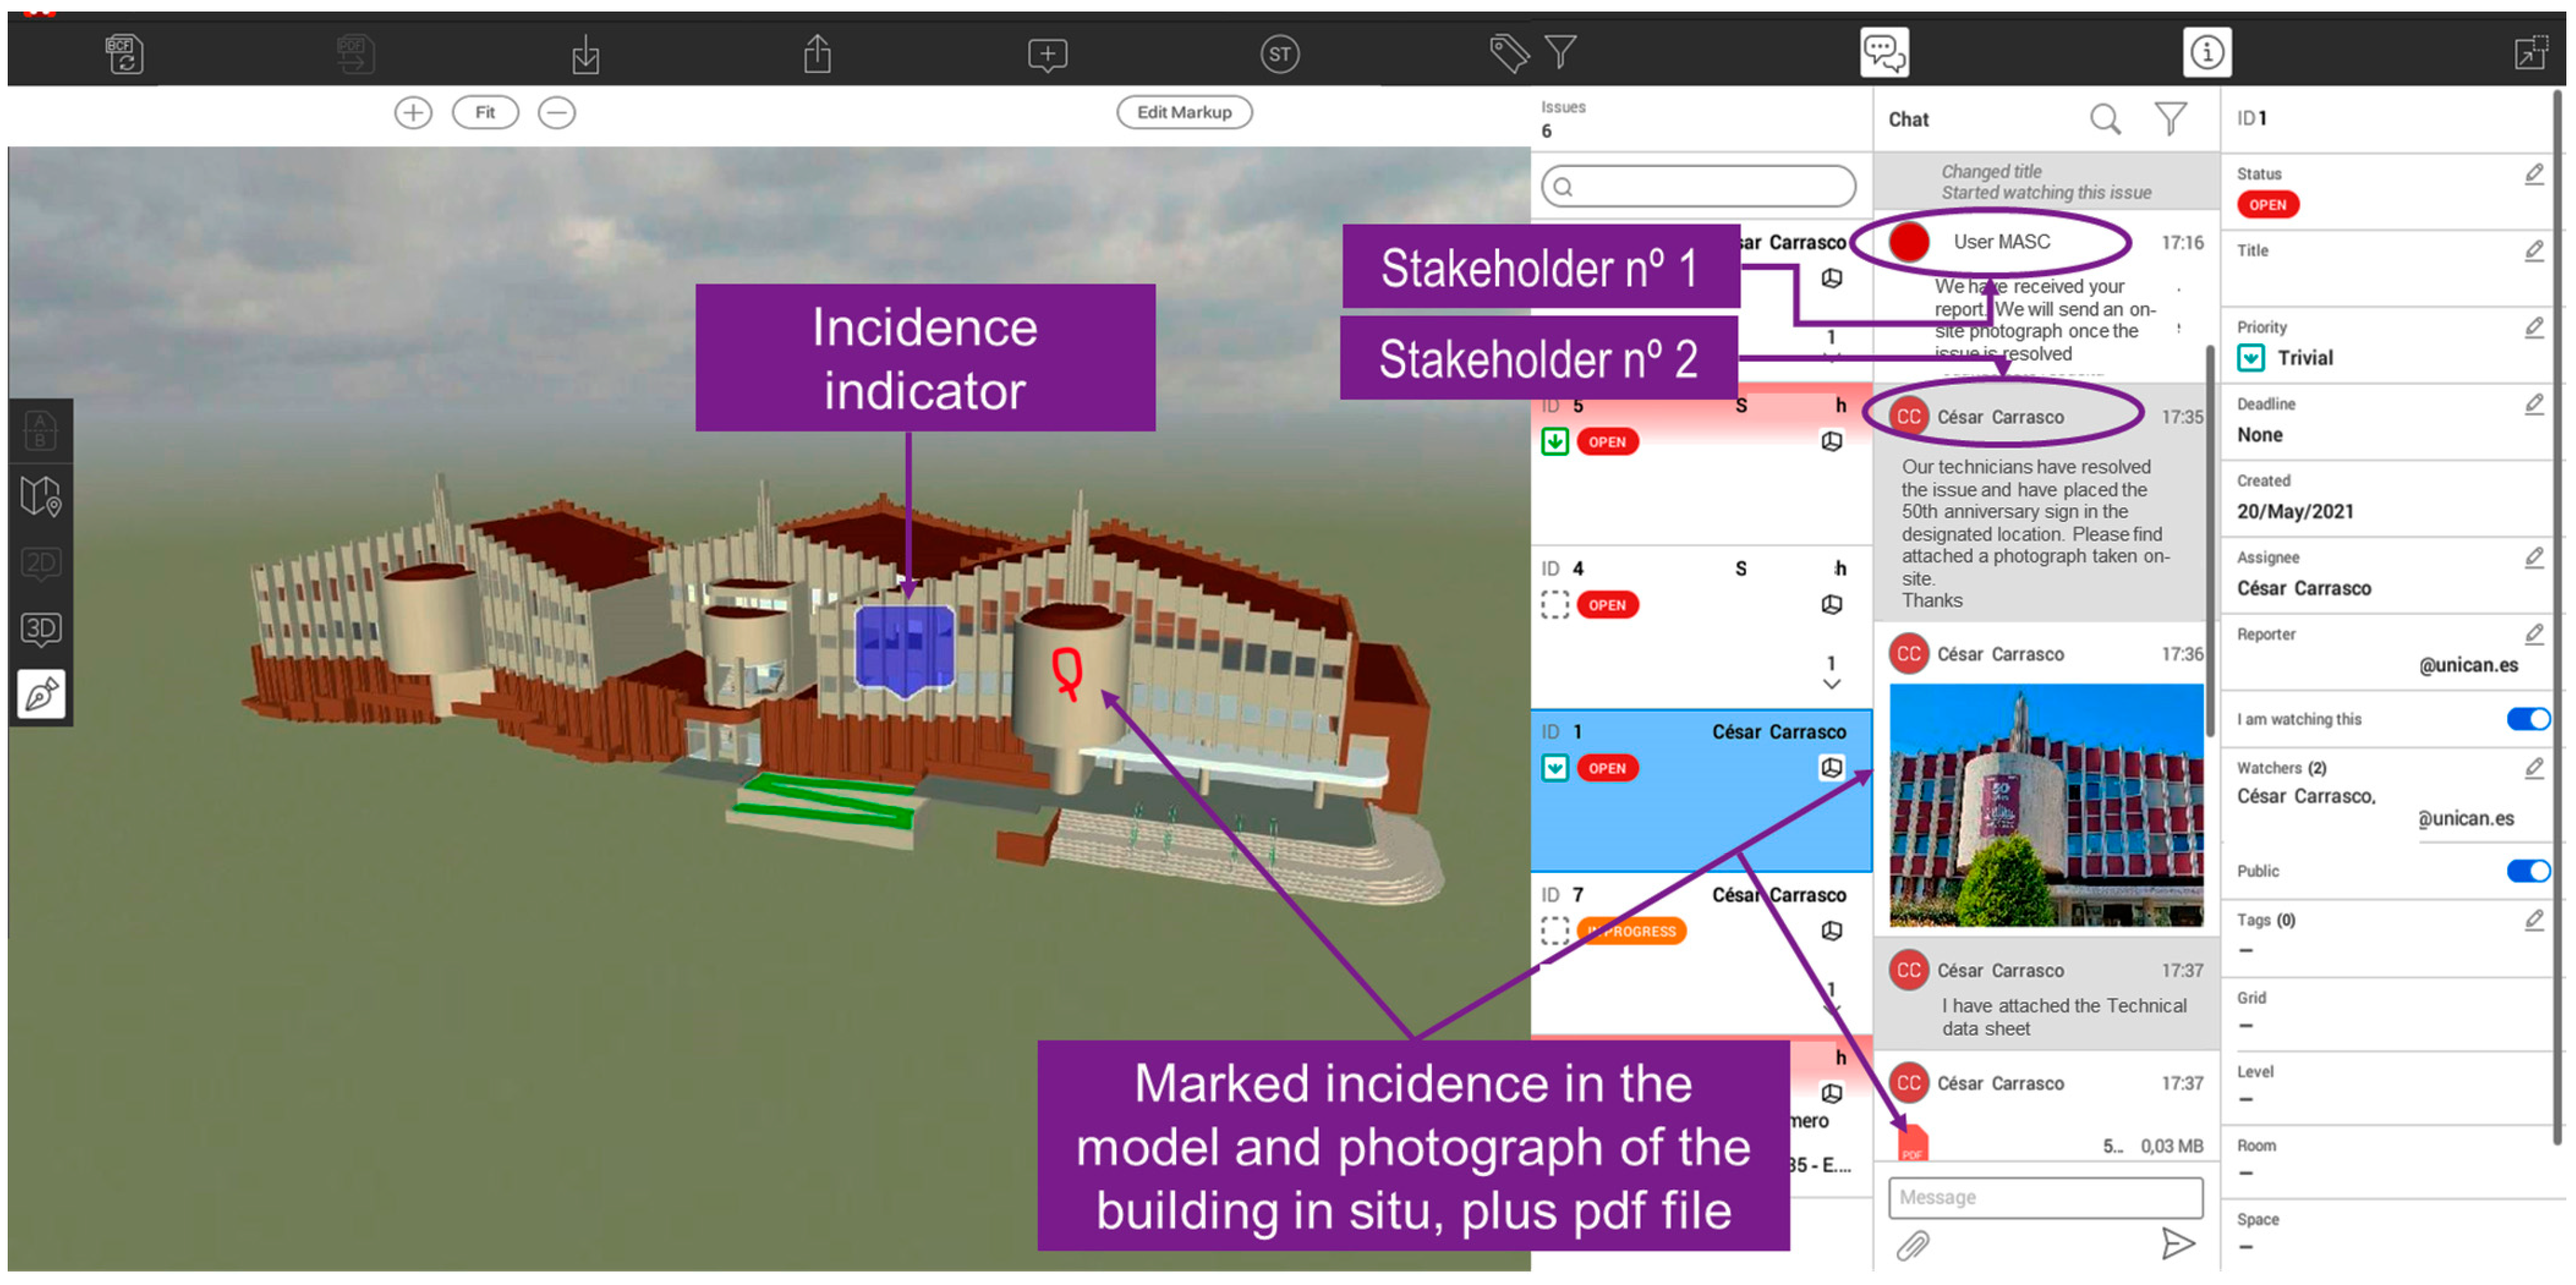Expand issue ID 4 details chevron

[x=1831, y=685]
